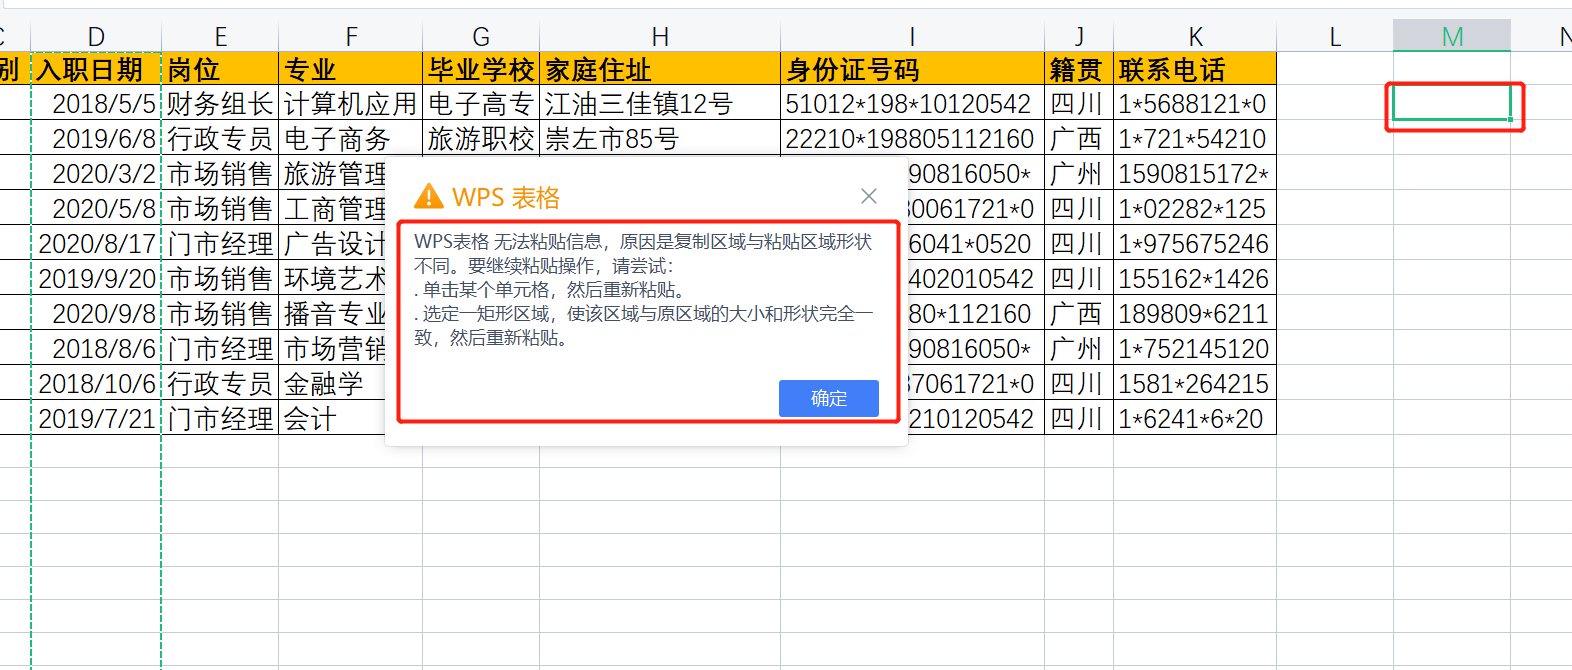Click the 电子高专 cell
Screen dimensions: 1572x670
(x=481, y=103)
